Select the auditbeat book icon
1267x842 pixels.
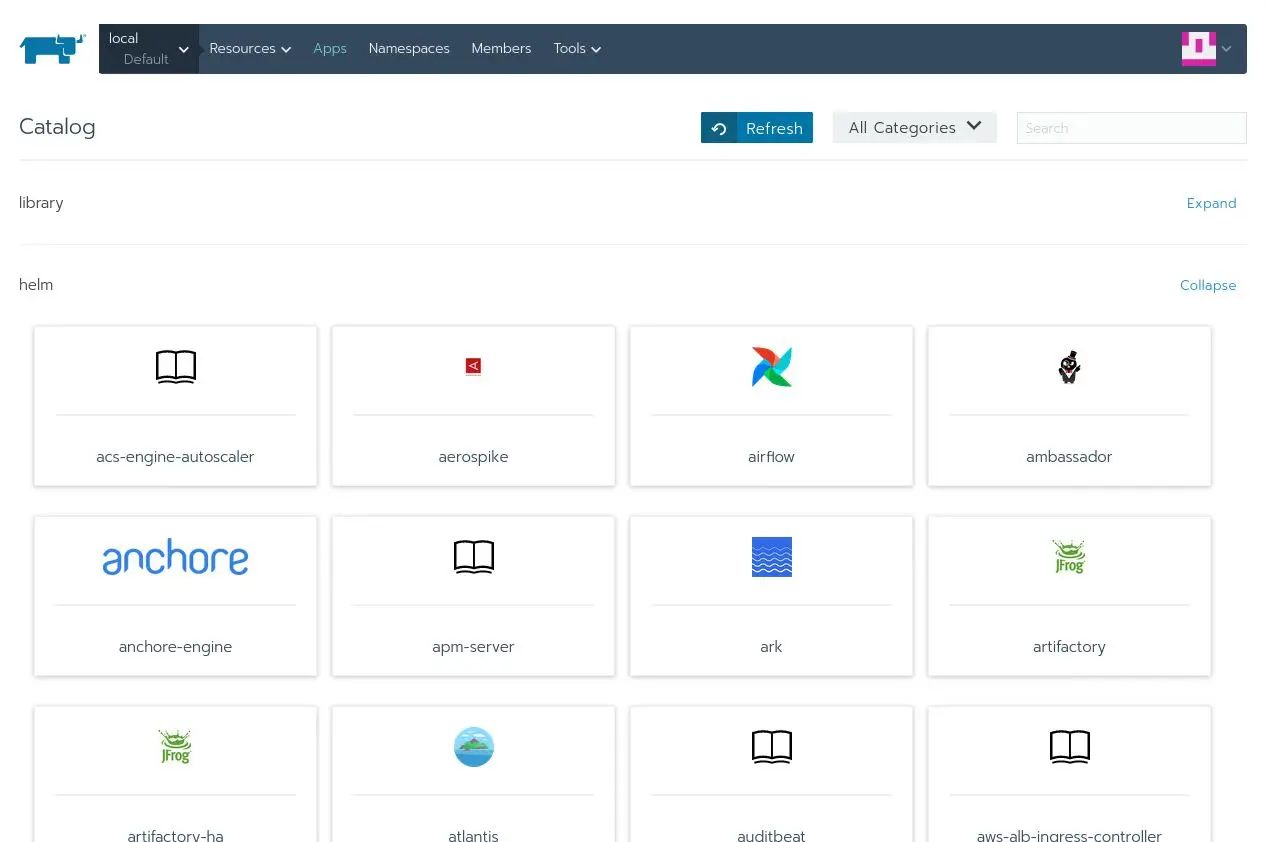(772, 747)
